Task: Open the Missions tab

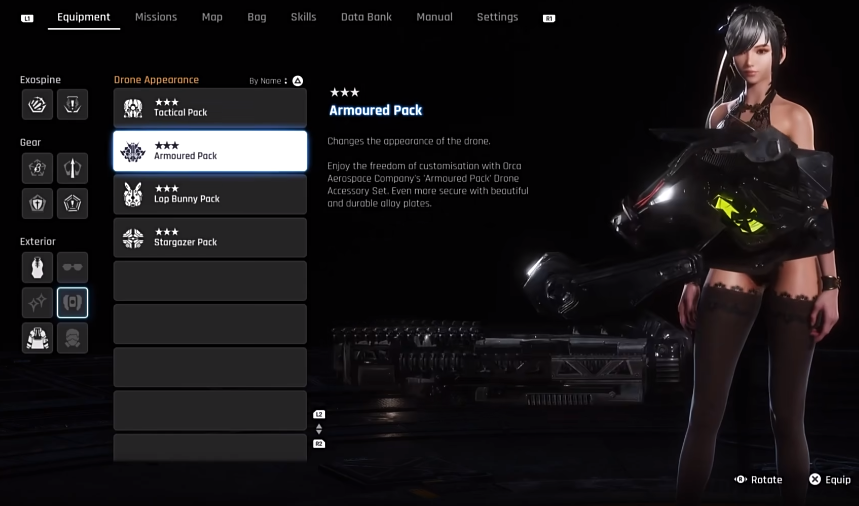Action: coord(156,17)
